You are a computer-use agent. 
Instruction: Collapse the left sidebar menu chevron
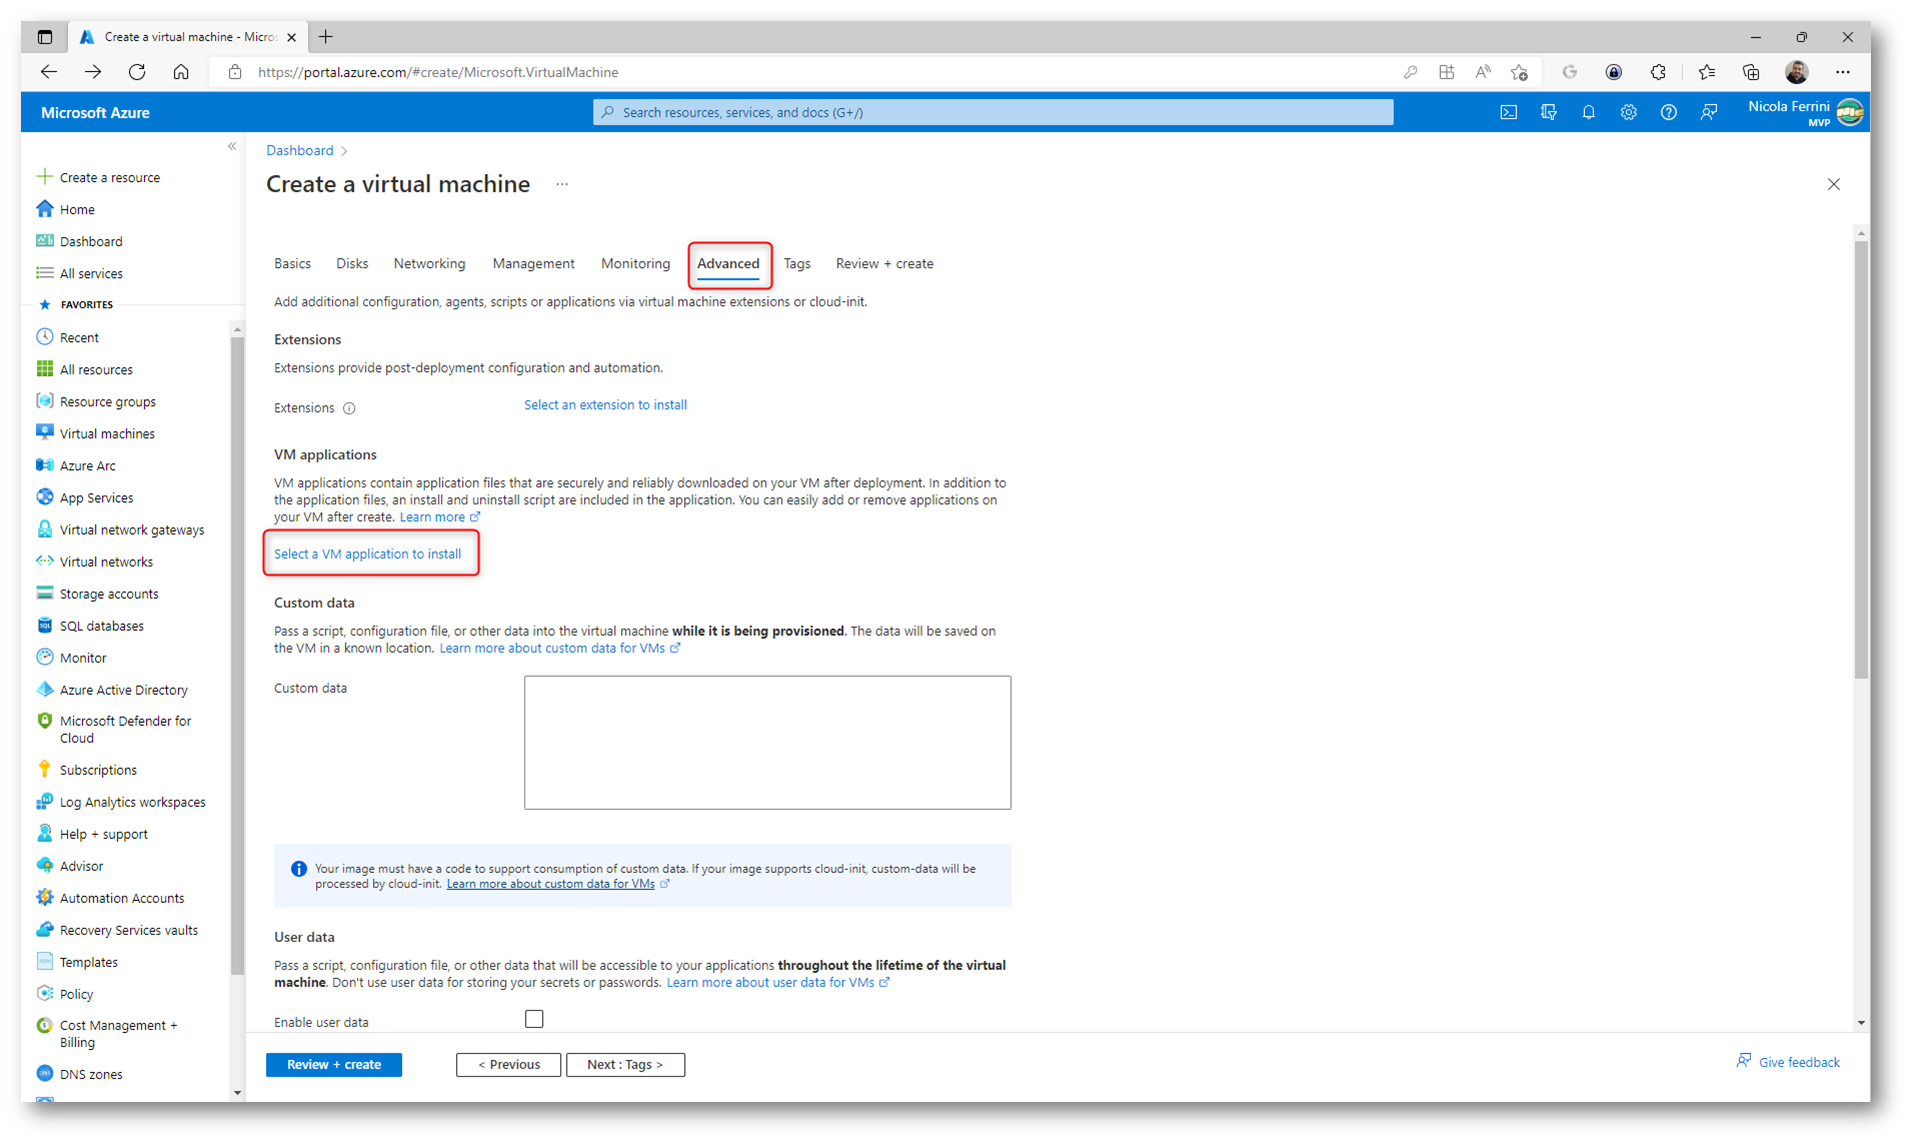point(232,147)
